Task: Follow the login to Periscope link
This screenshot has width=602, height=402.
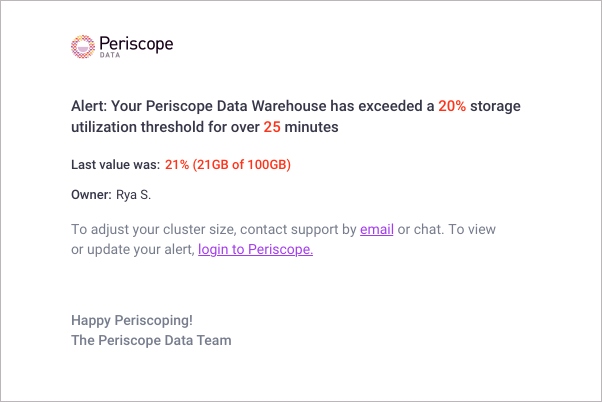Action: coord(255,250)
